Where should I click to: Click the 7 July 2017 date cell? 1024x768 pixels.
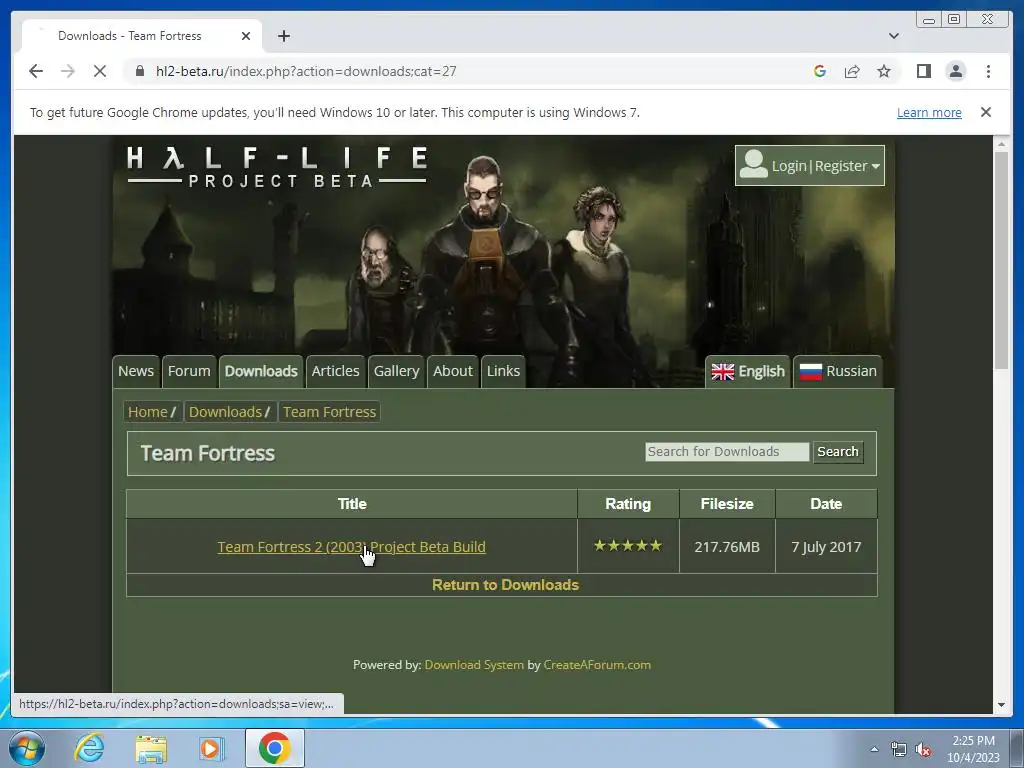pos(826,547)
